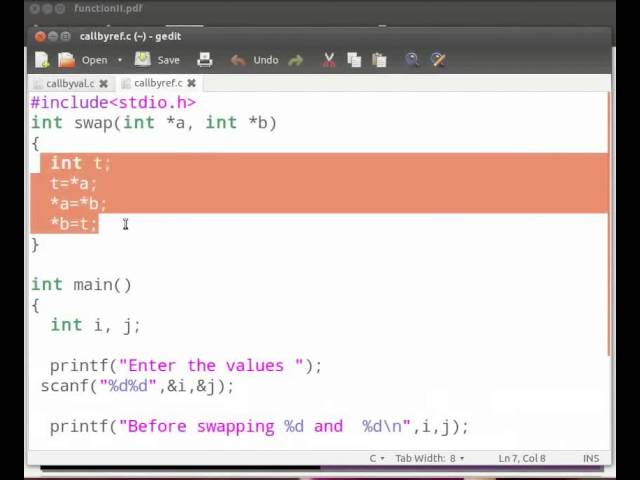Screen dimensions: 640x480
Task: Click the highlighted '*a=*b;' line
Action: click(78, 204)
